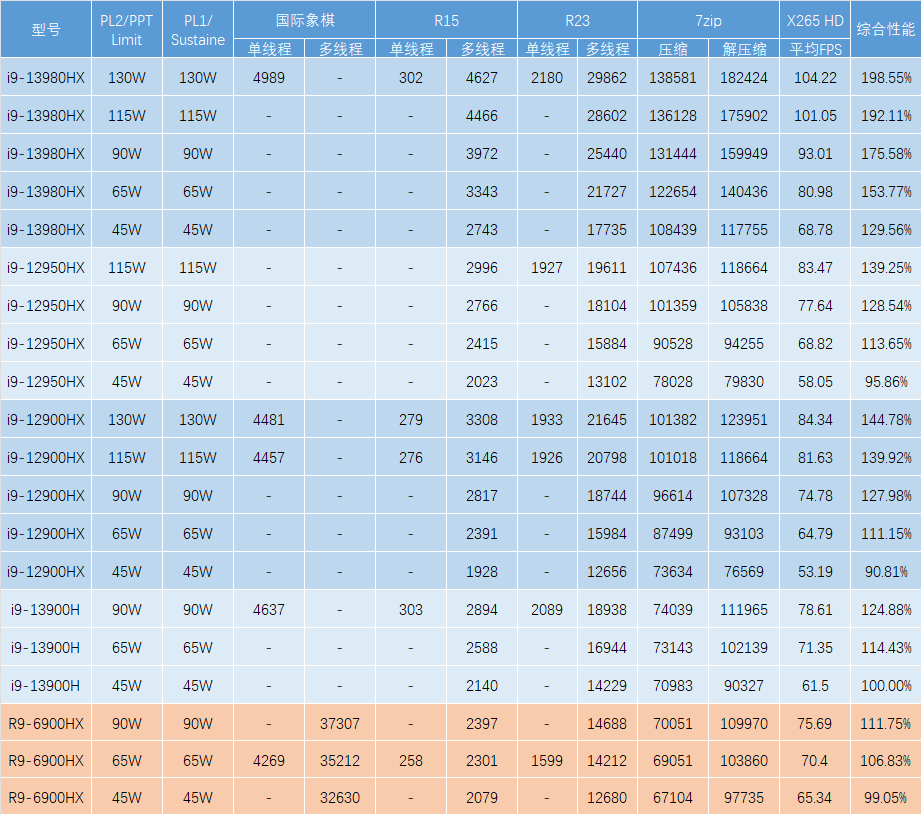The image size is (922, 815).
Task: Select the X265 HD header cell
Action: (815, 19)
